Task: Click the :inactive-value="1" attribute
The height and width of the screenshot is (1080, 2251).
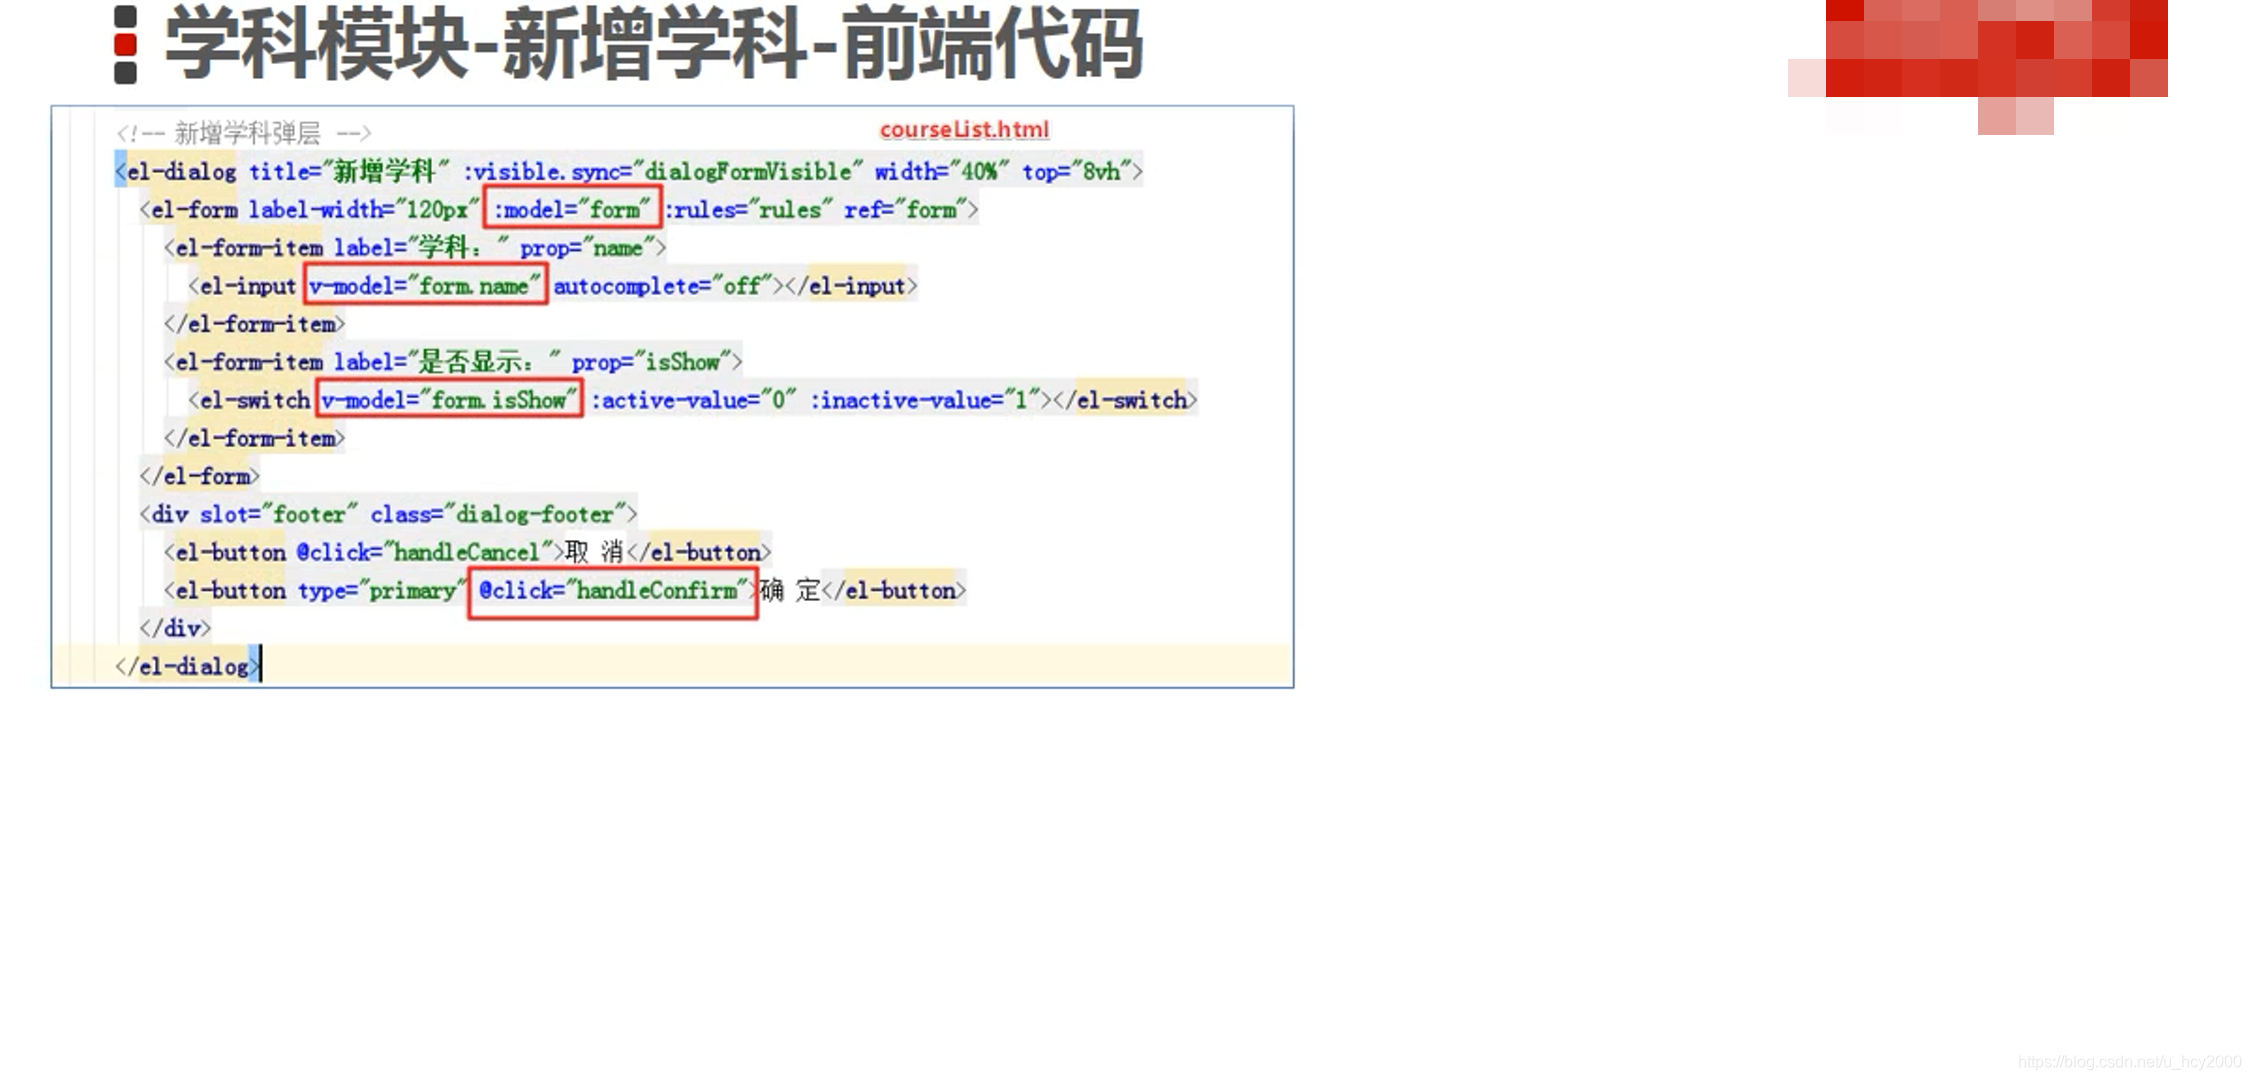Action: click(x=924, y=400)
